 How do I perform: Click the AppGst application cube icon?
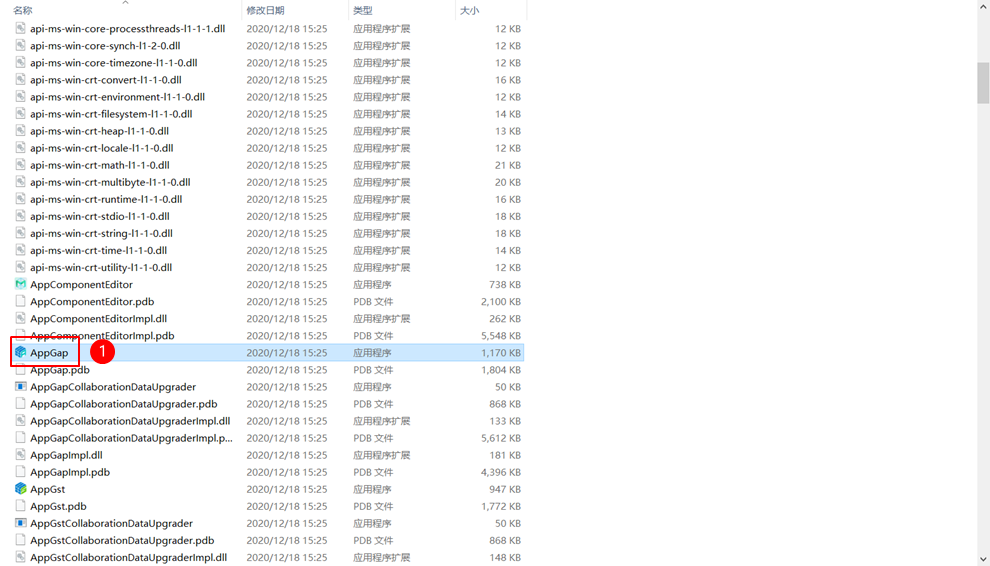[21, 489]
